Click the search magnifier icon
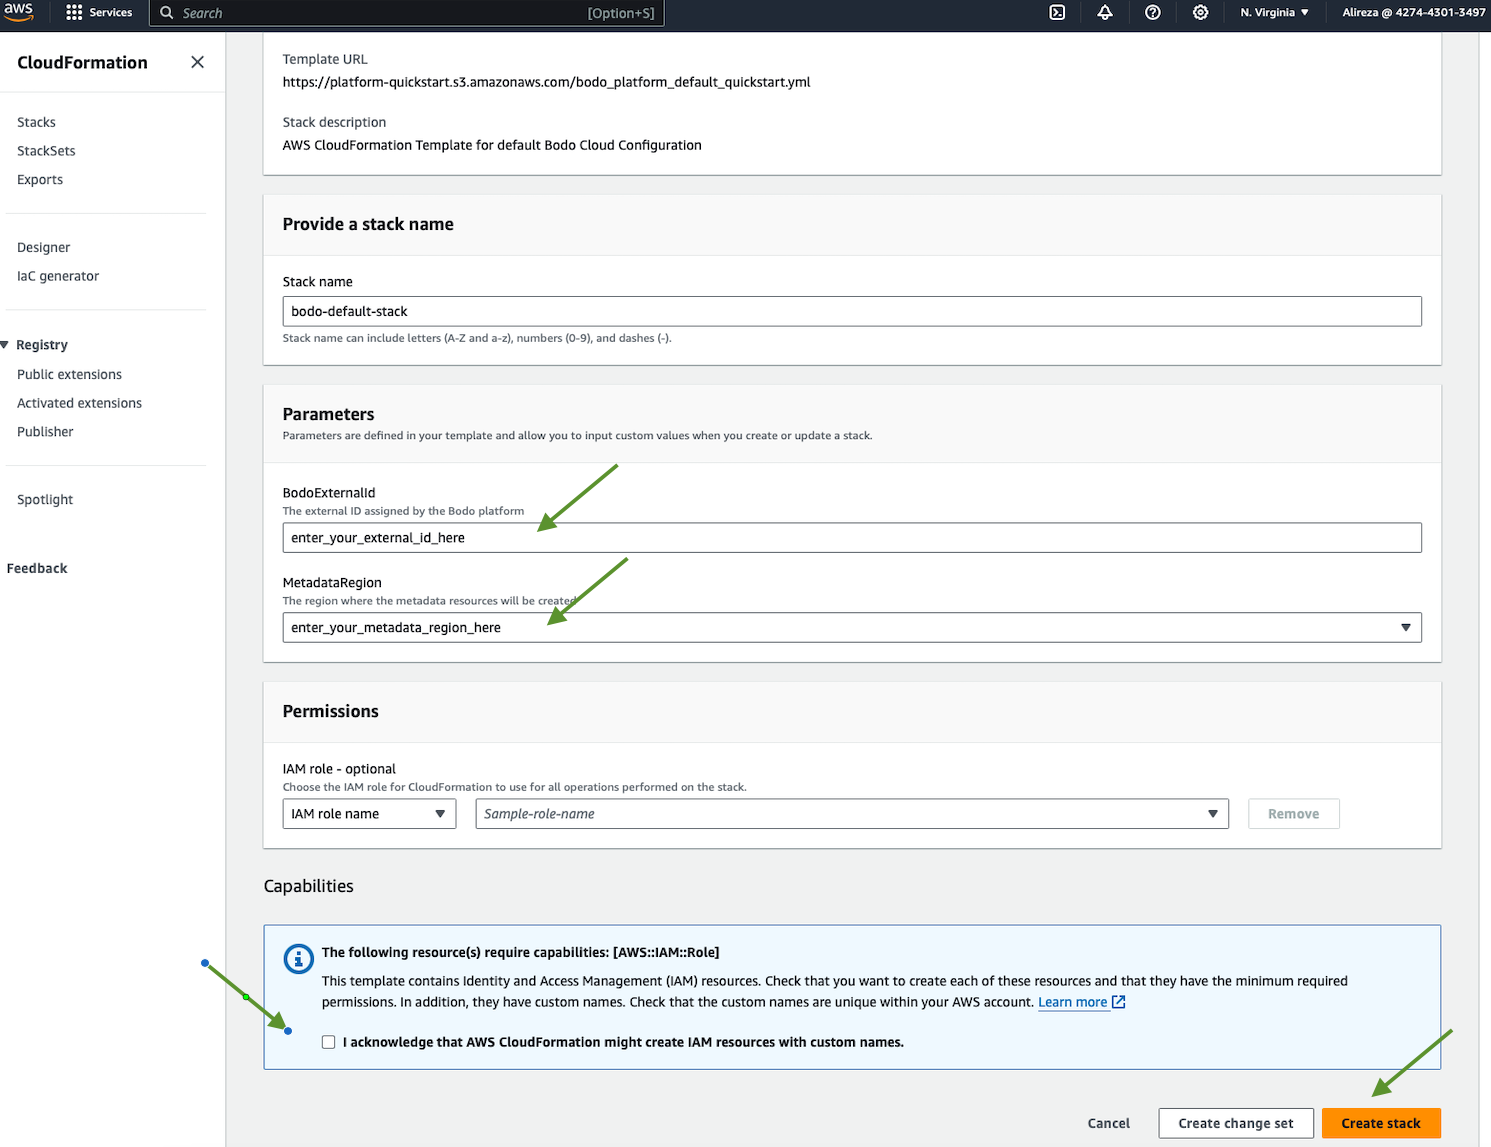Screen dimensions: 1491x1147 (x=167, y=13)
